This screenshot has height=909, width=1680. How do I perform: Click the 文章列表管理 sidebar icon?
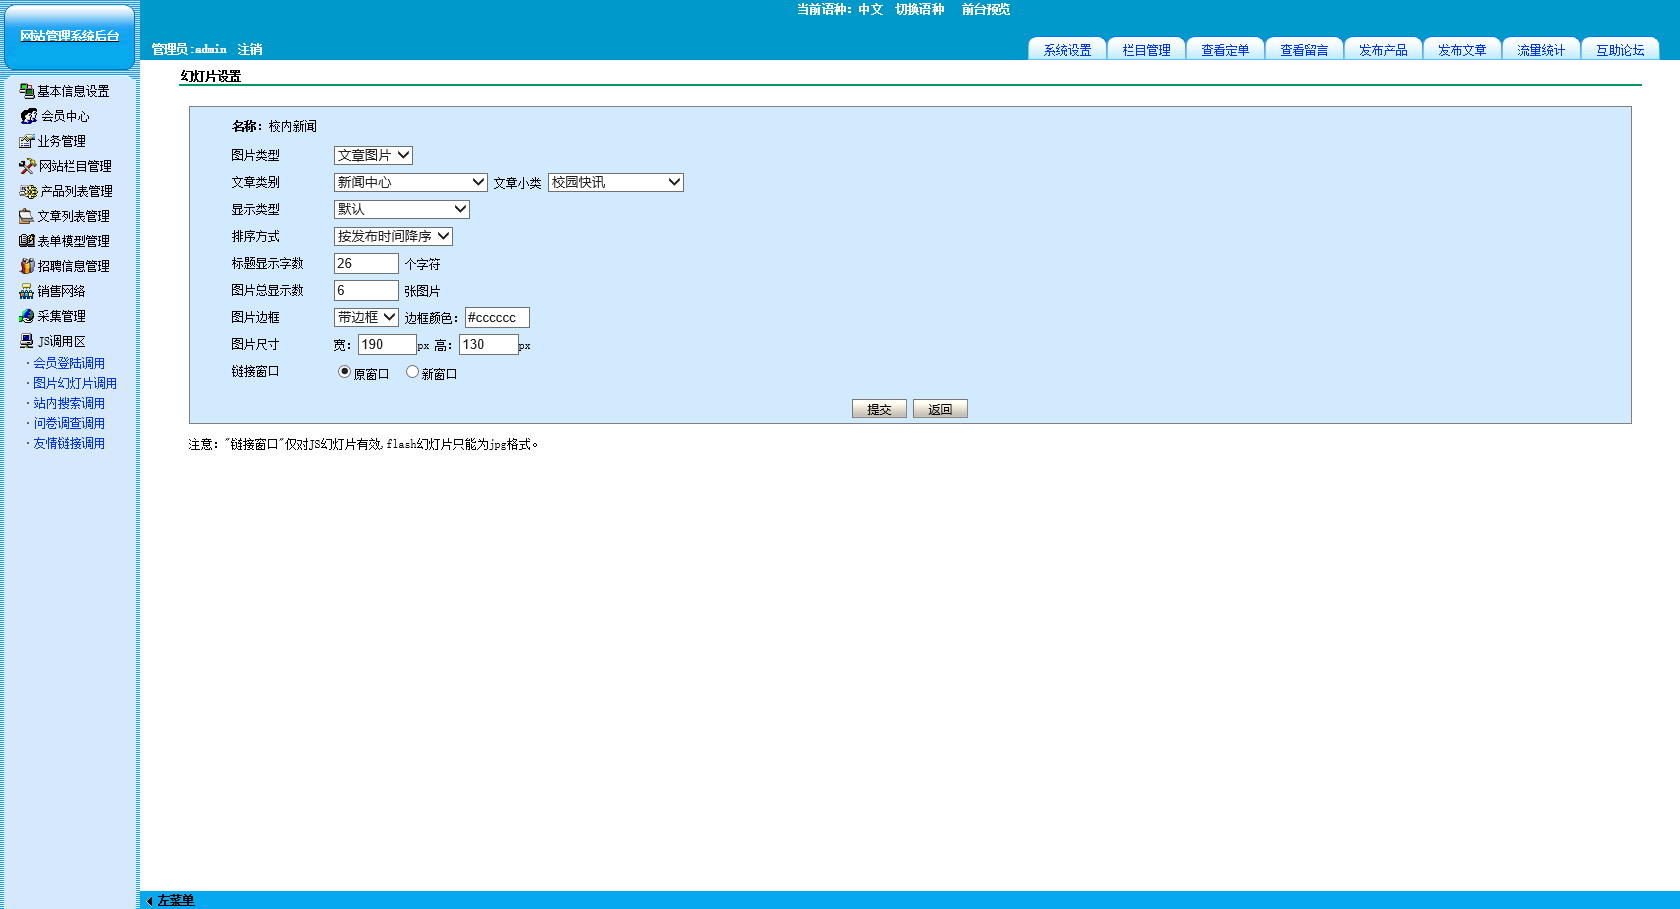(x=27, y=216)
